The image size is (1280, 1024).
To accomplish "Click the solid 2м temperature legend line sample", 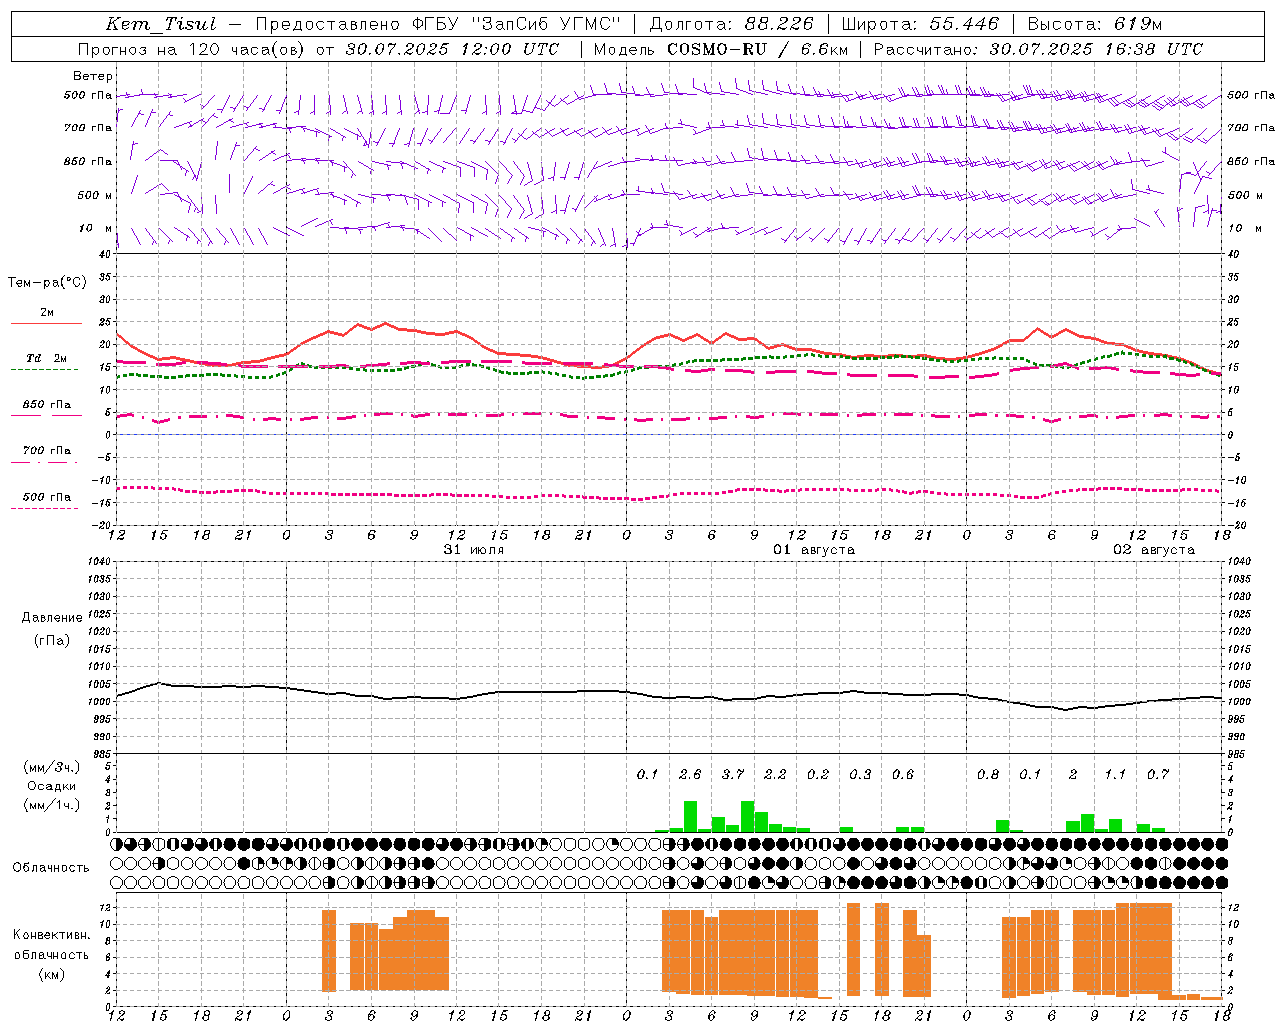I will coord(46,323).
